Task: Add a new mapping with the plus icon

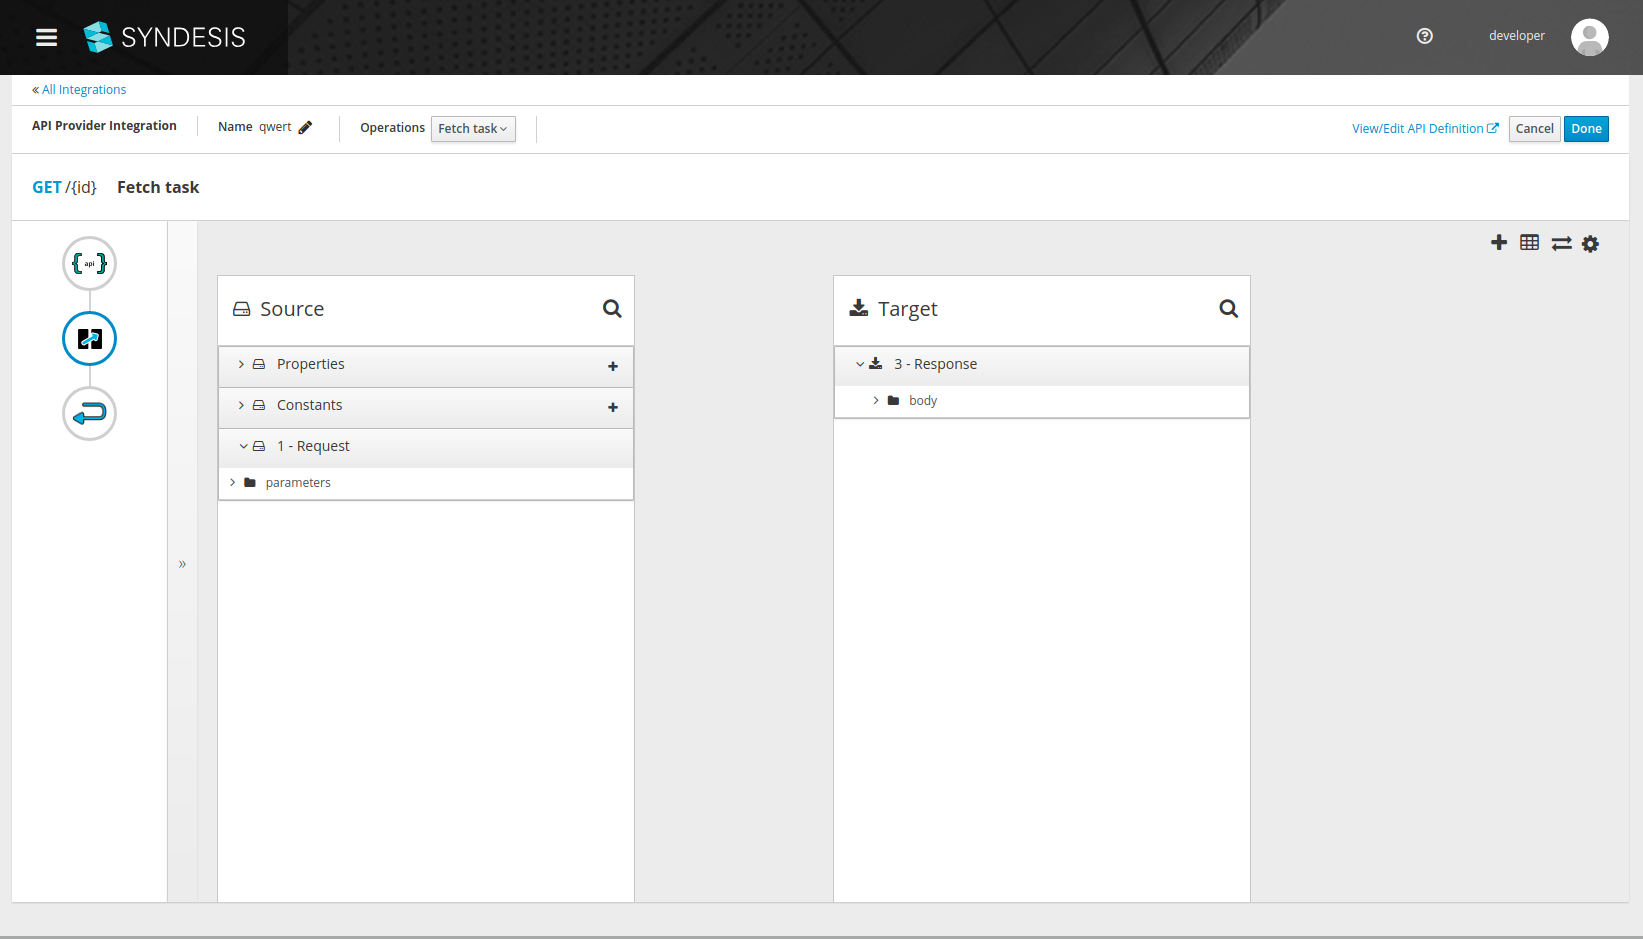Action: tap(1499, 243)
